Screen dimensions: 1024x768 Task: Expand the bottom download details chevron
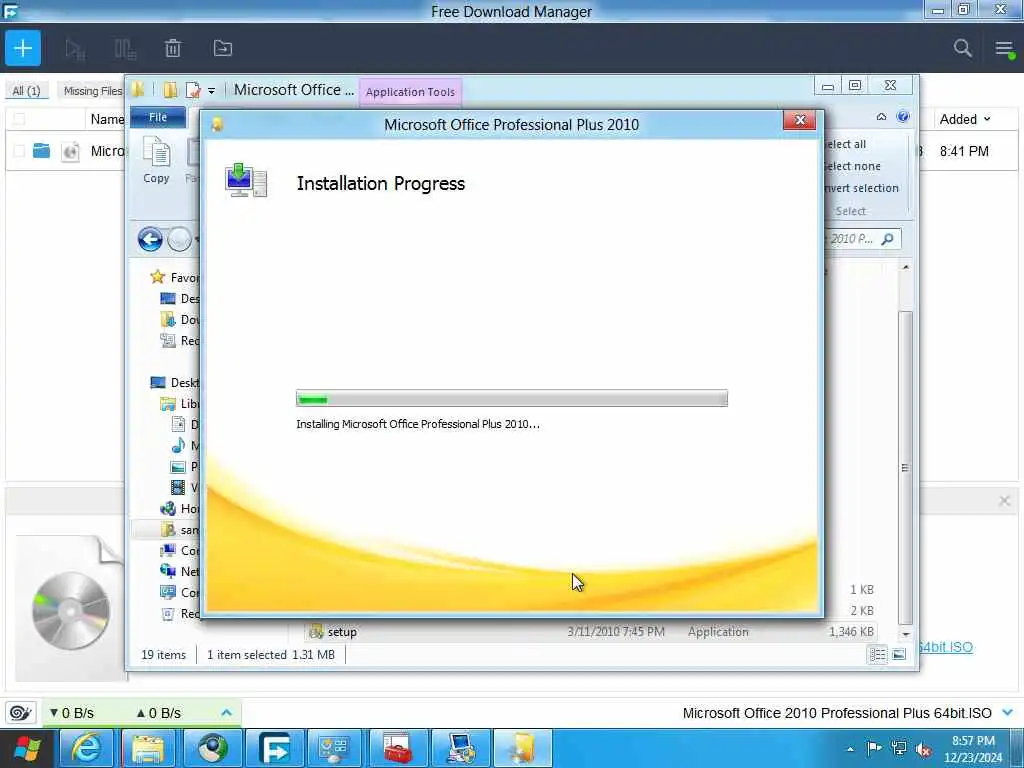click(1008, 712)
